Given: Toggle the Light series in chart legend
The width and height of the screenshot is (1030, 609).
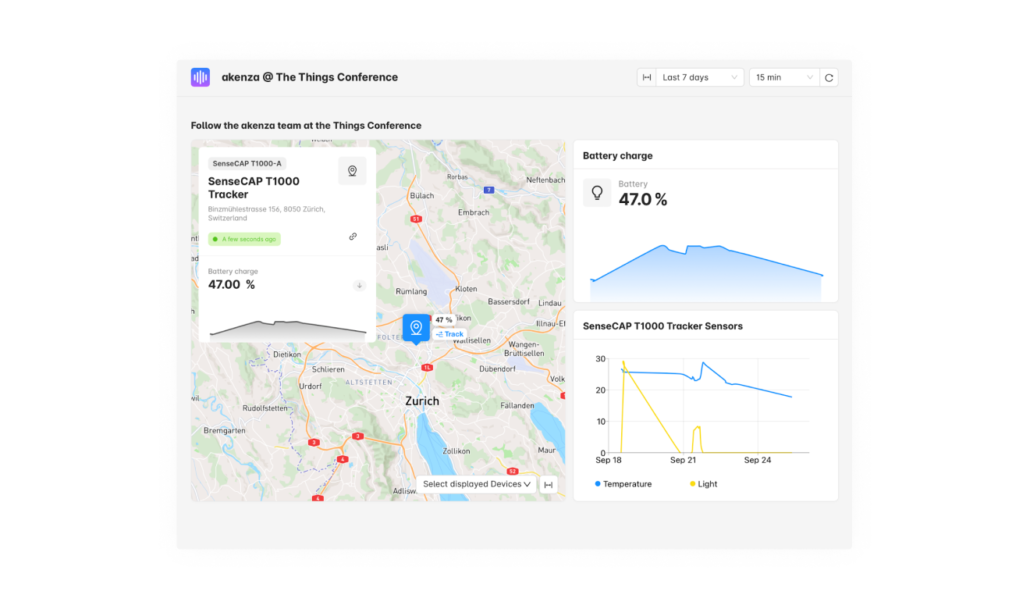Looking at the screenshot, I should [x=703, y=484].
